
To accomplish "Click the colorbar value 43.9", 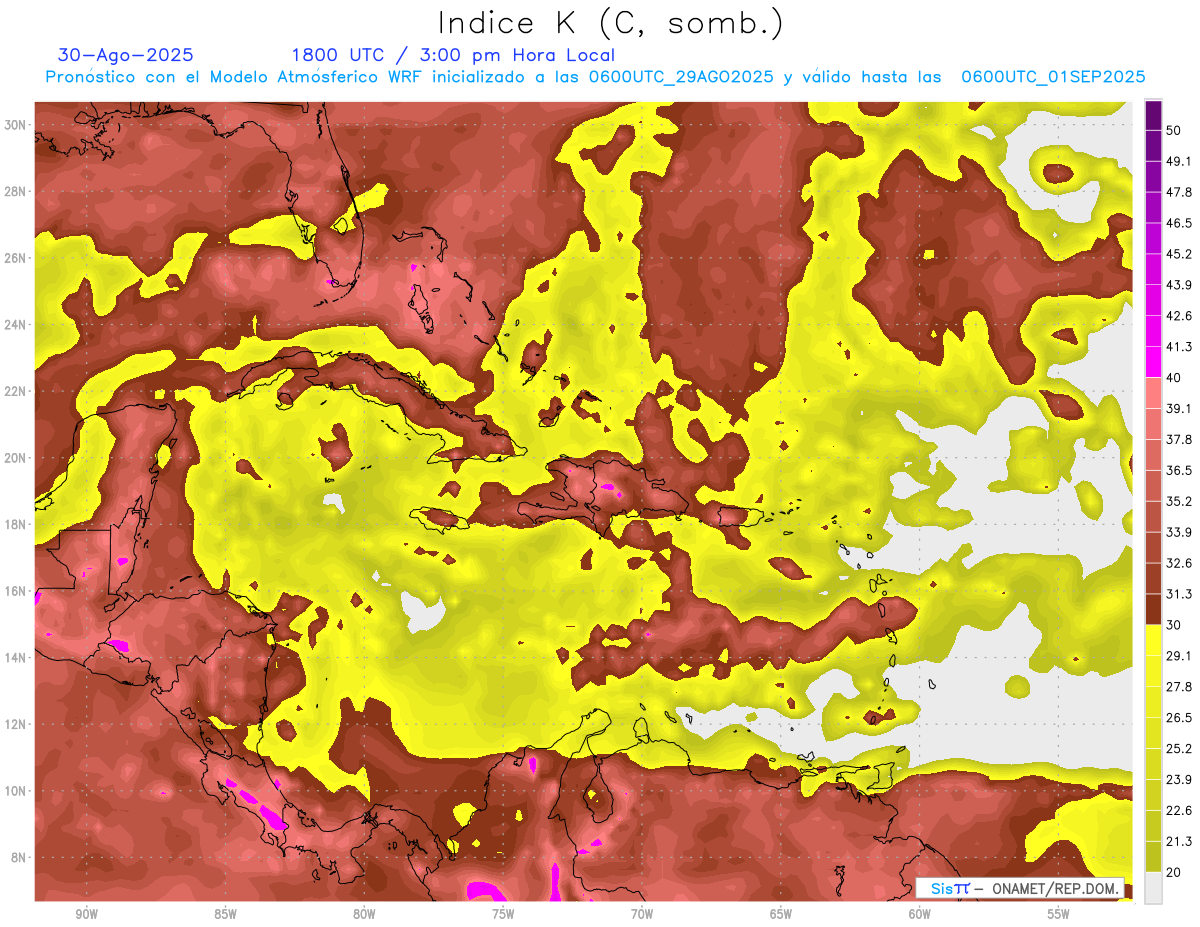I will pos(1179,285).
